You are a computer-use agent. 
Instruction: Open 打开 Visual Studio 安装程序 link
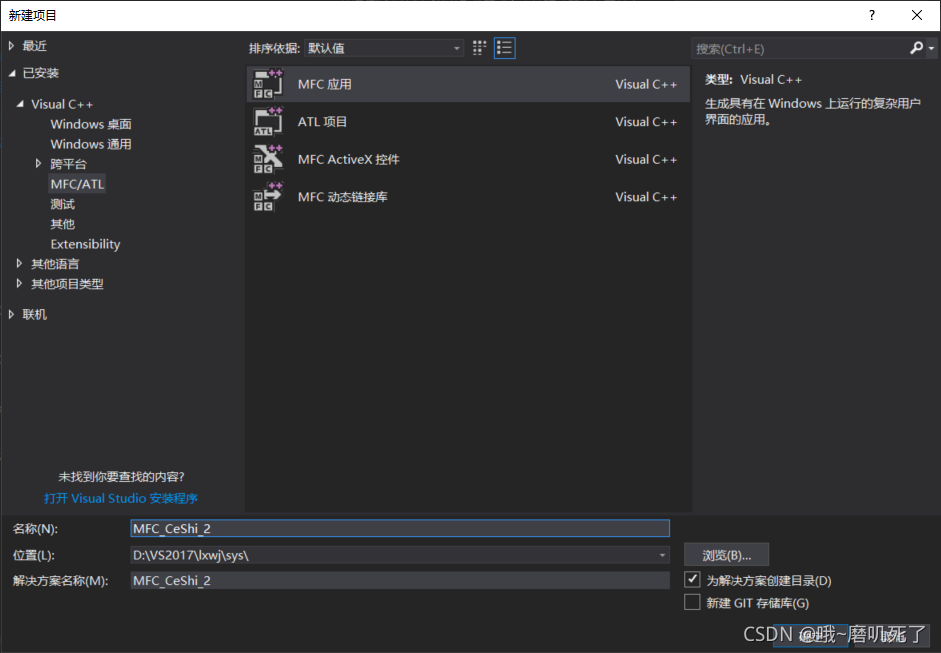coord(121,498)
